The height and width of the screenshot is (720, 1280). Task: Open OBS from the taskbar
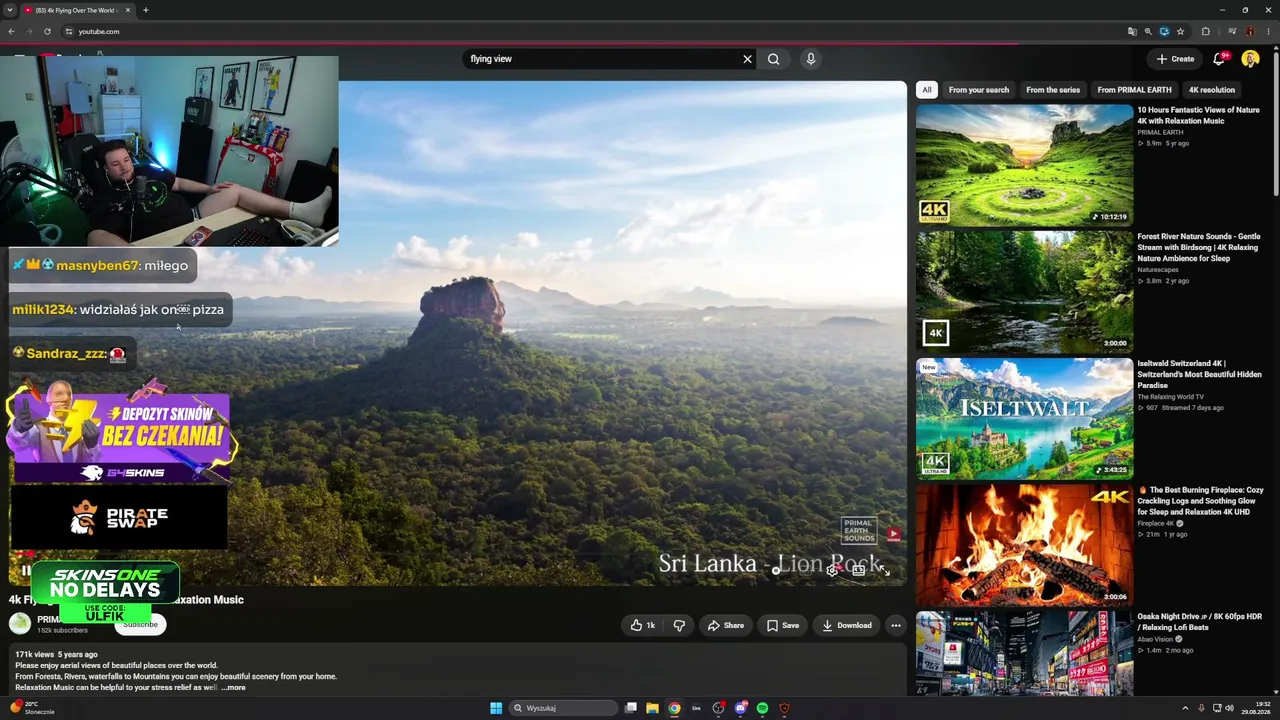click(718, 708)
